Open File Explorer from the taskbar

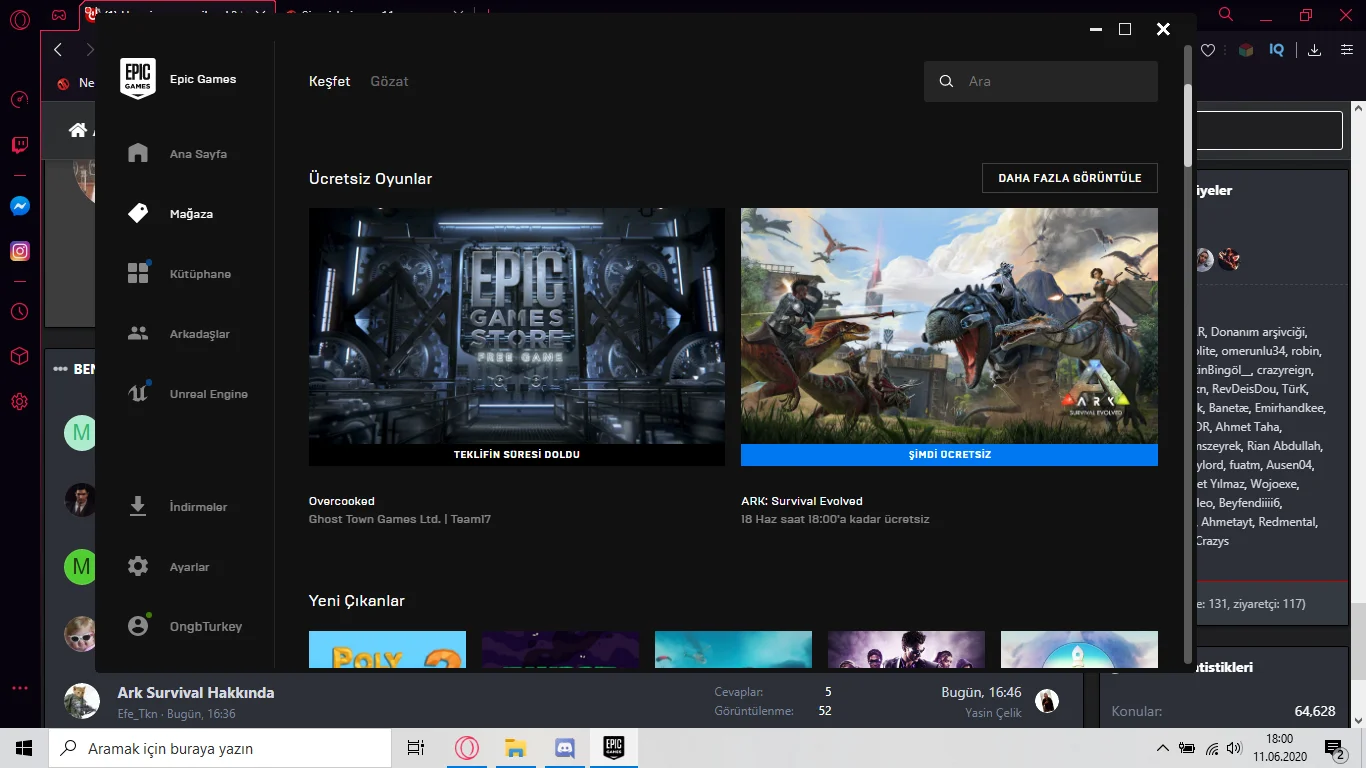click(x=515, y=748)
